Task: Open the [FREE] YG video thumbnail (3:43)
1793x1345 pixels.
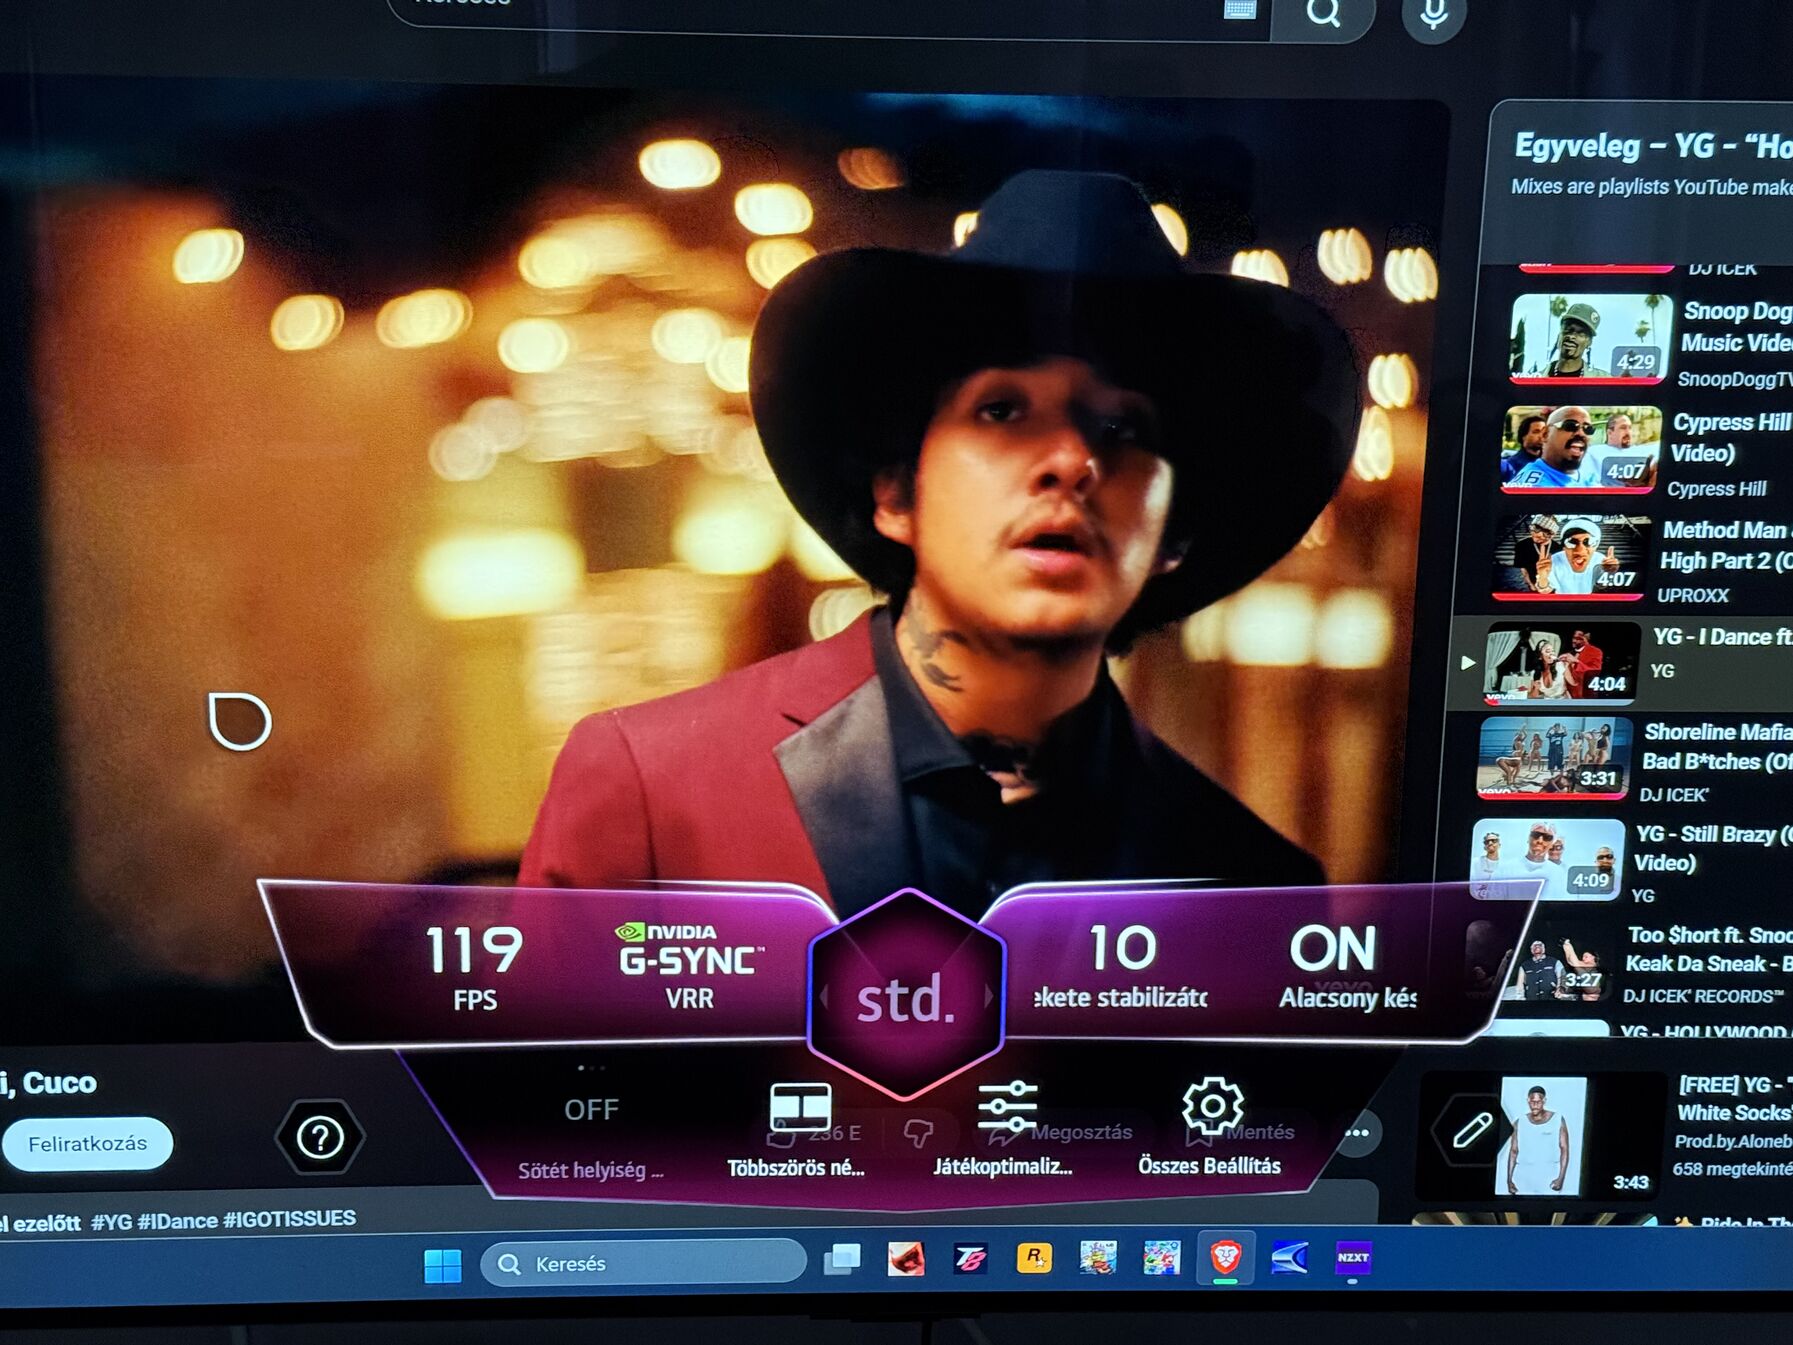Action: tap(1540, 1136)
